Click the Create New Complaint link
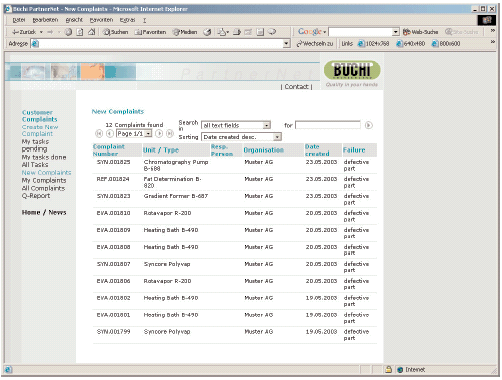Image resolution: width=502 pixels, height=380 pixels. click(40, 130)
